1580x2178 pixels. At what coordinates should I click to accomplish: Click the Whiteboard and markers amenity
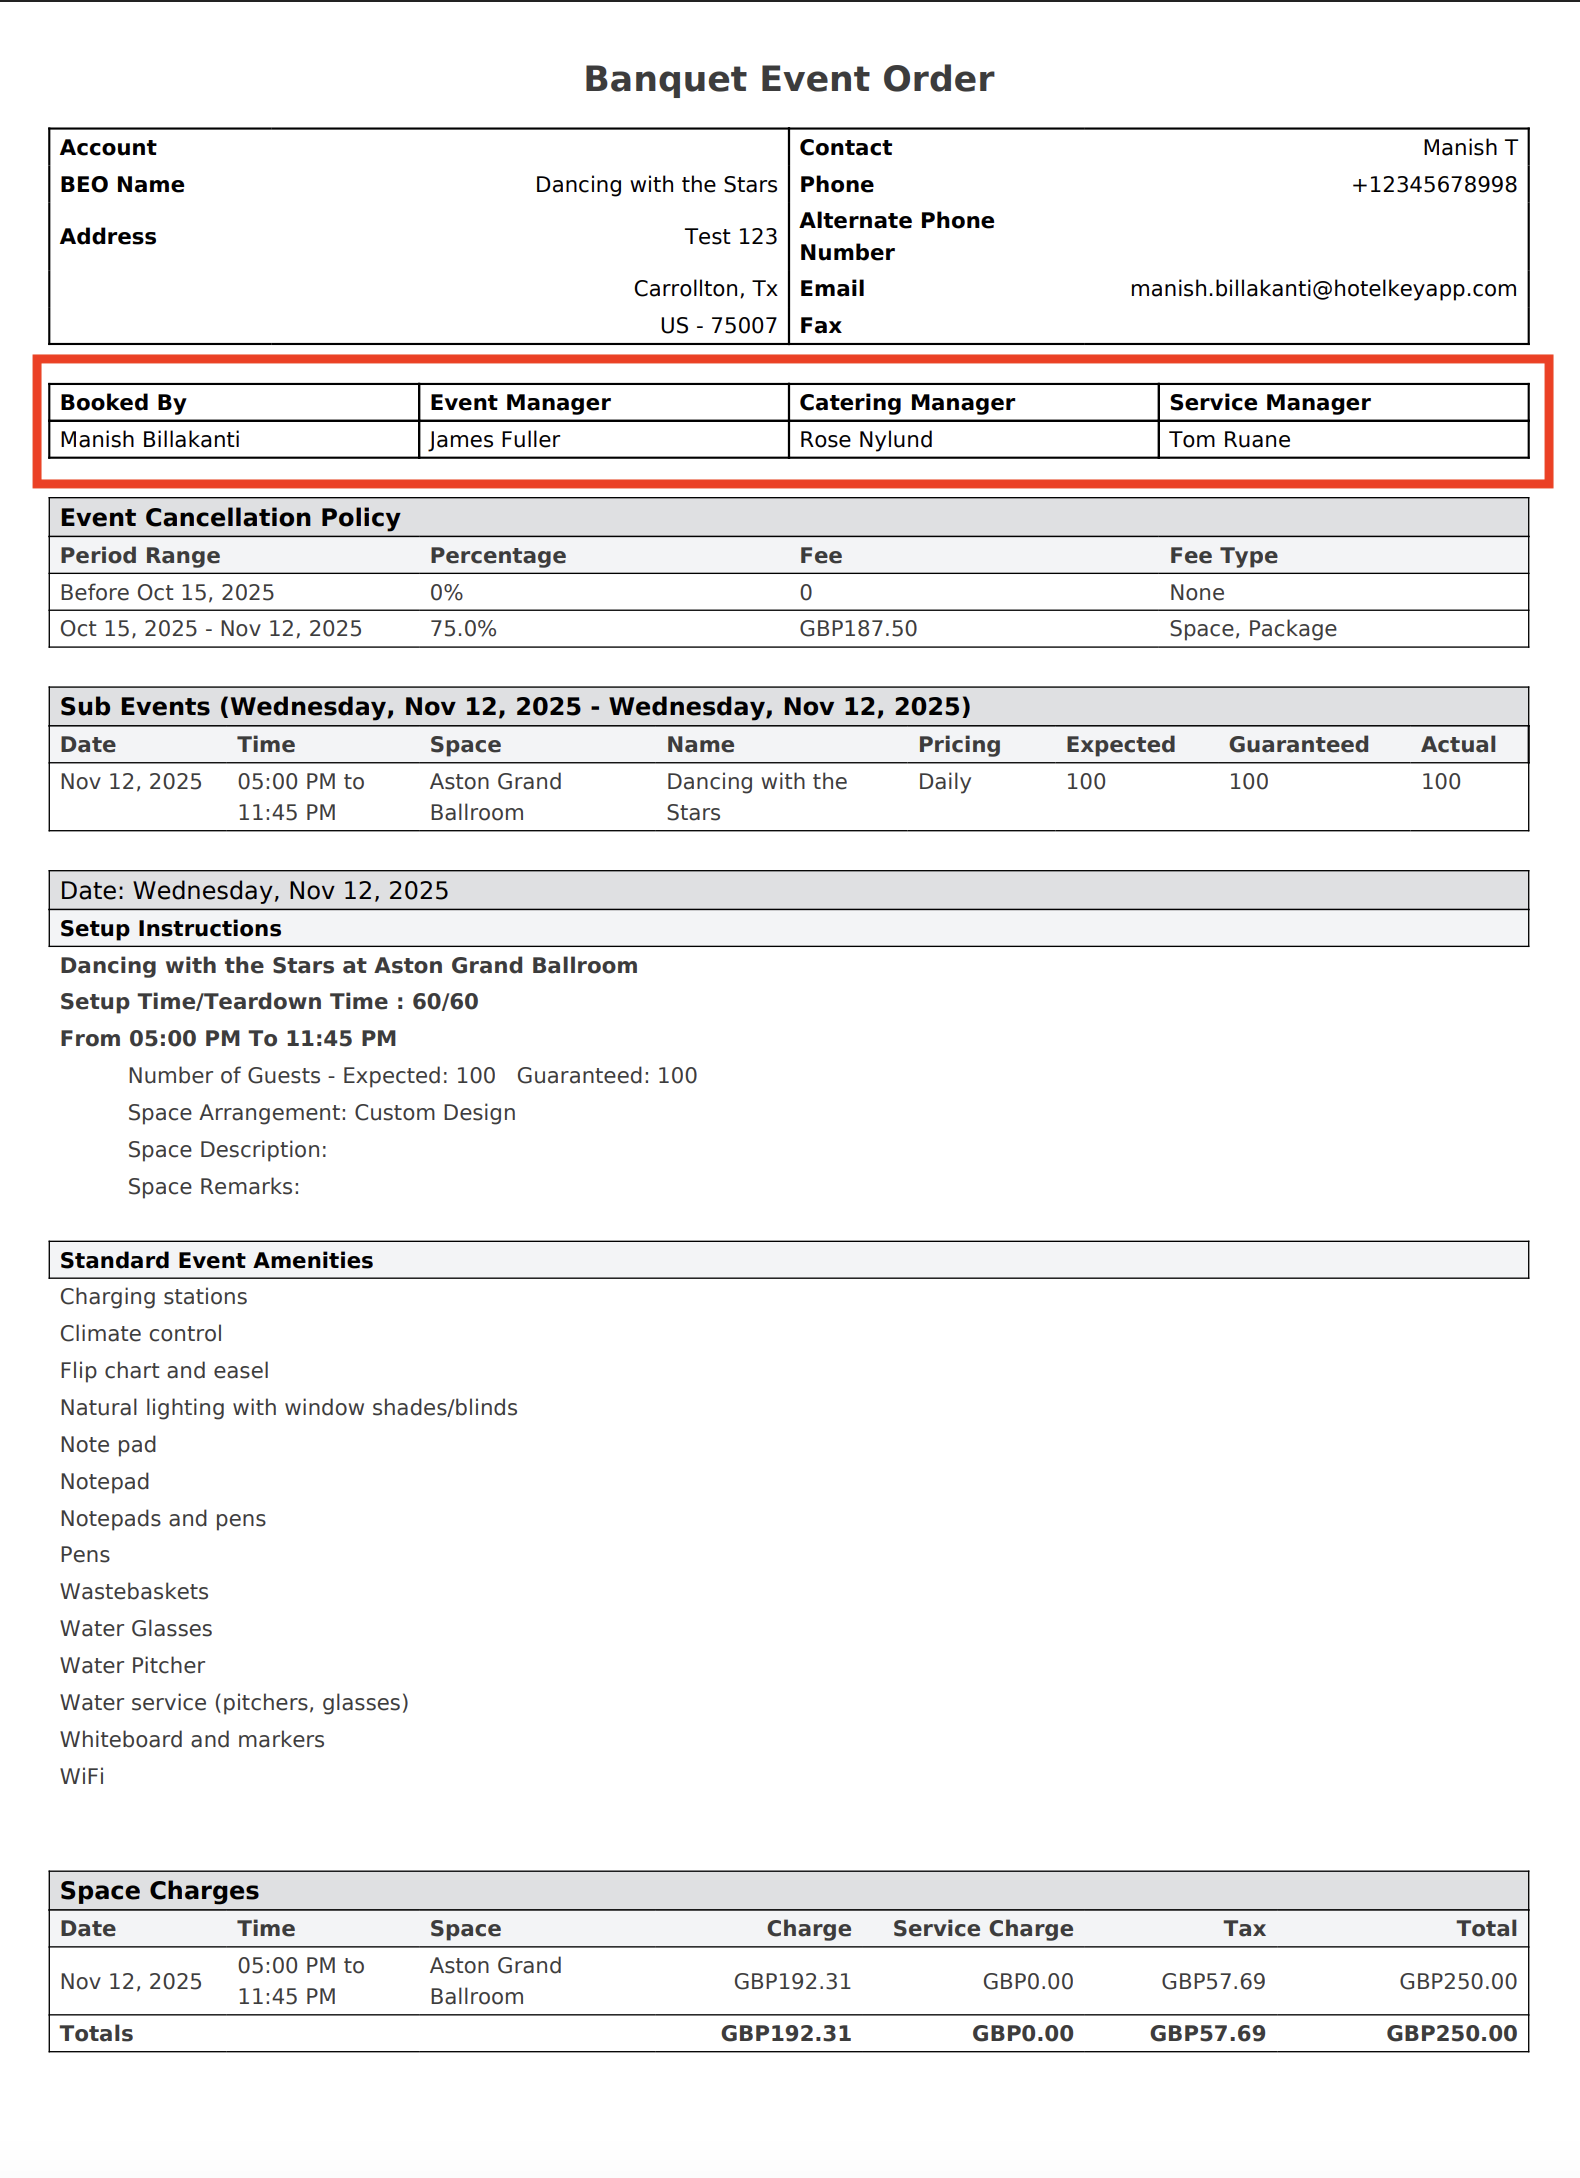pos(192,1740)
